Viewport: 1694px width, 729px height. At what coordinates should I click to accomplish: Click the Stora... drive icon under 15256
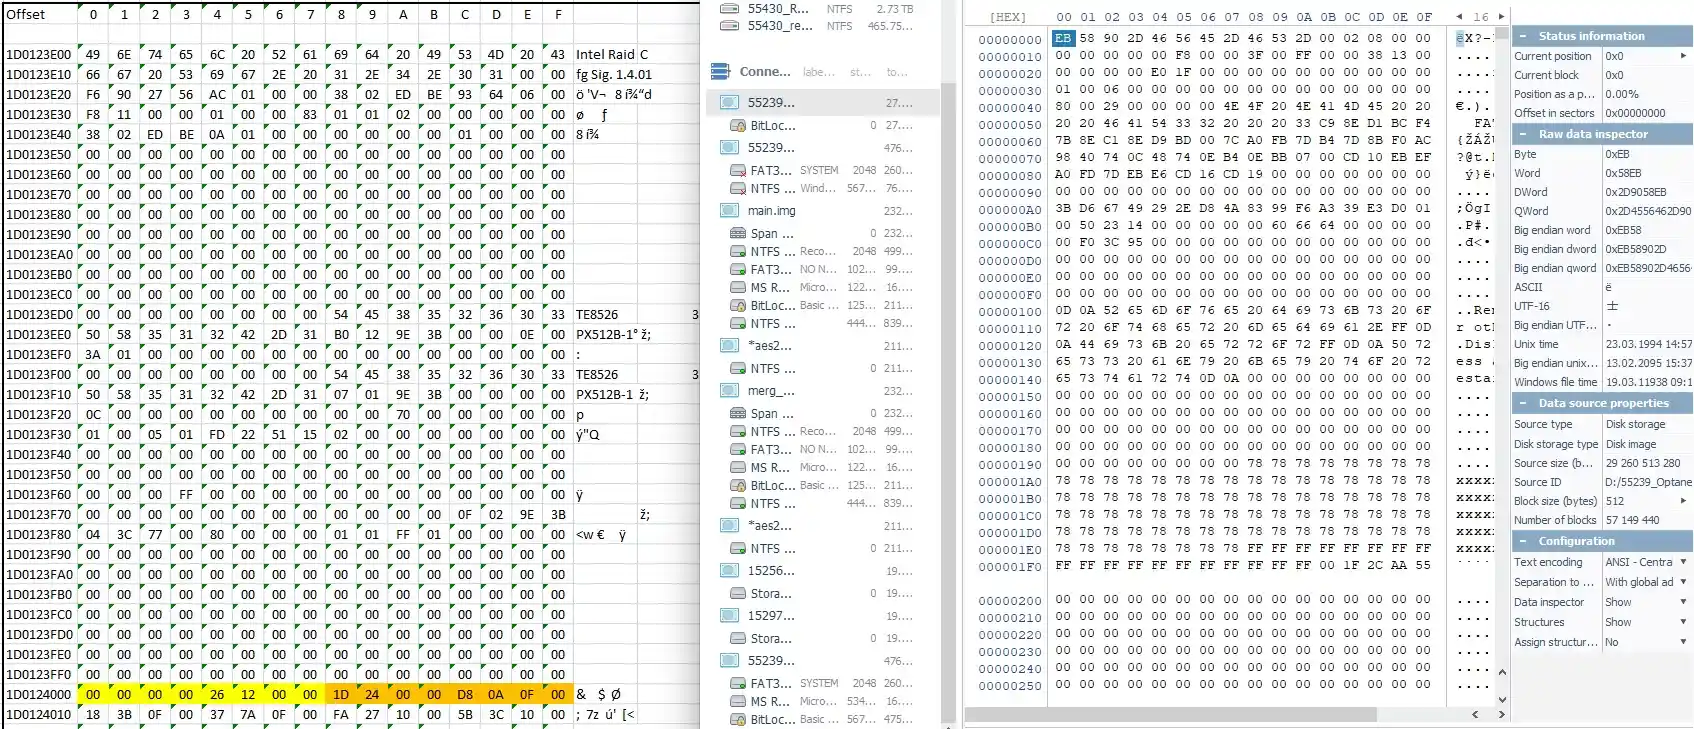coord(738,594)
